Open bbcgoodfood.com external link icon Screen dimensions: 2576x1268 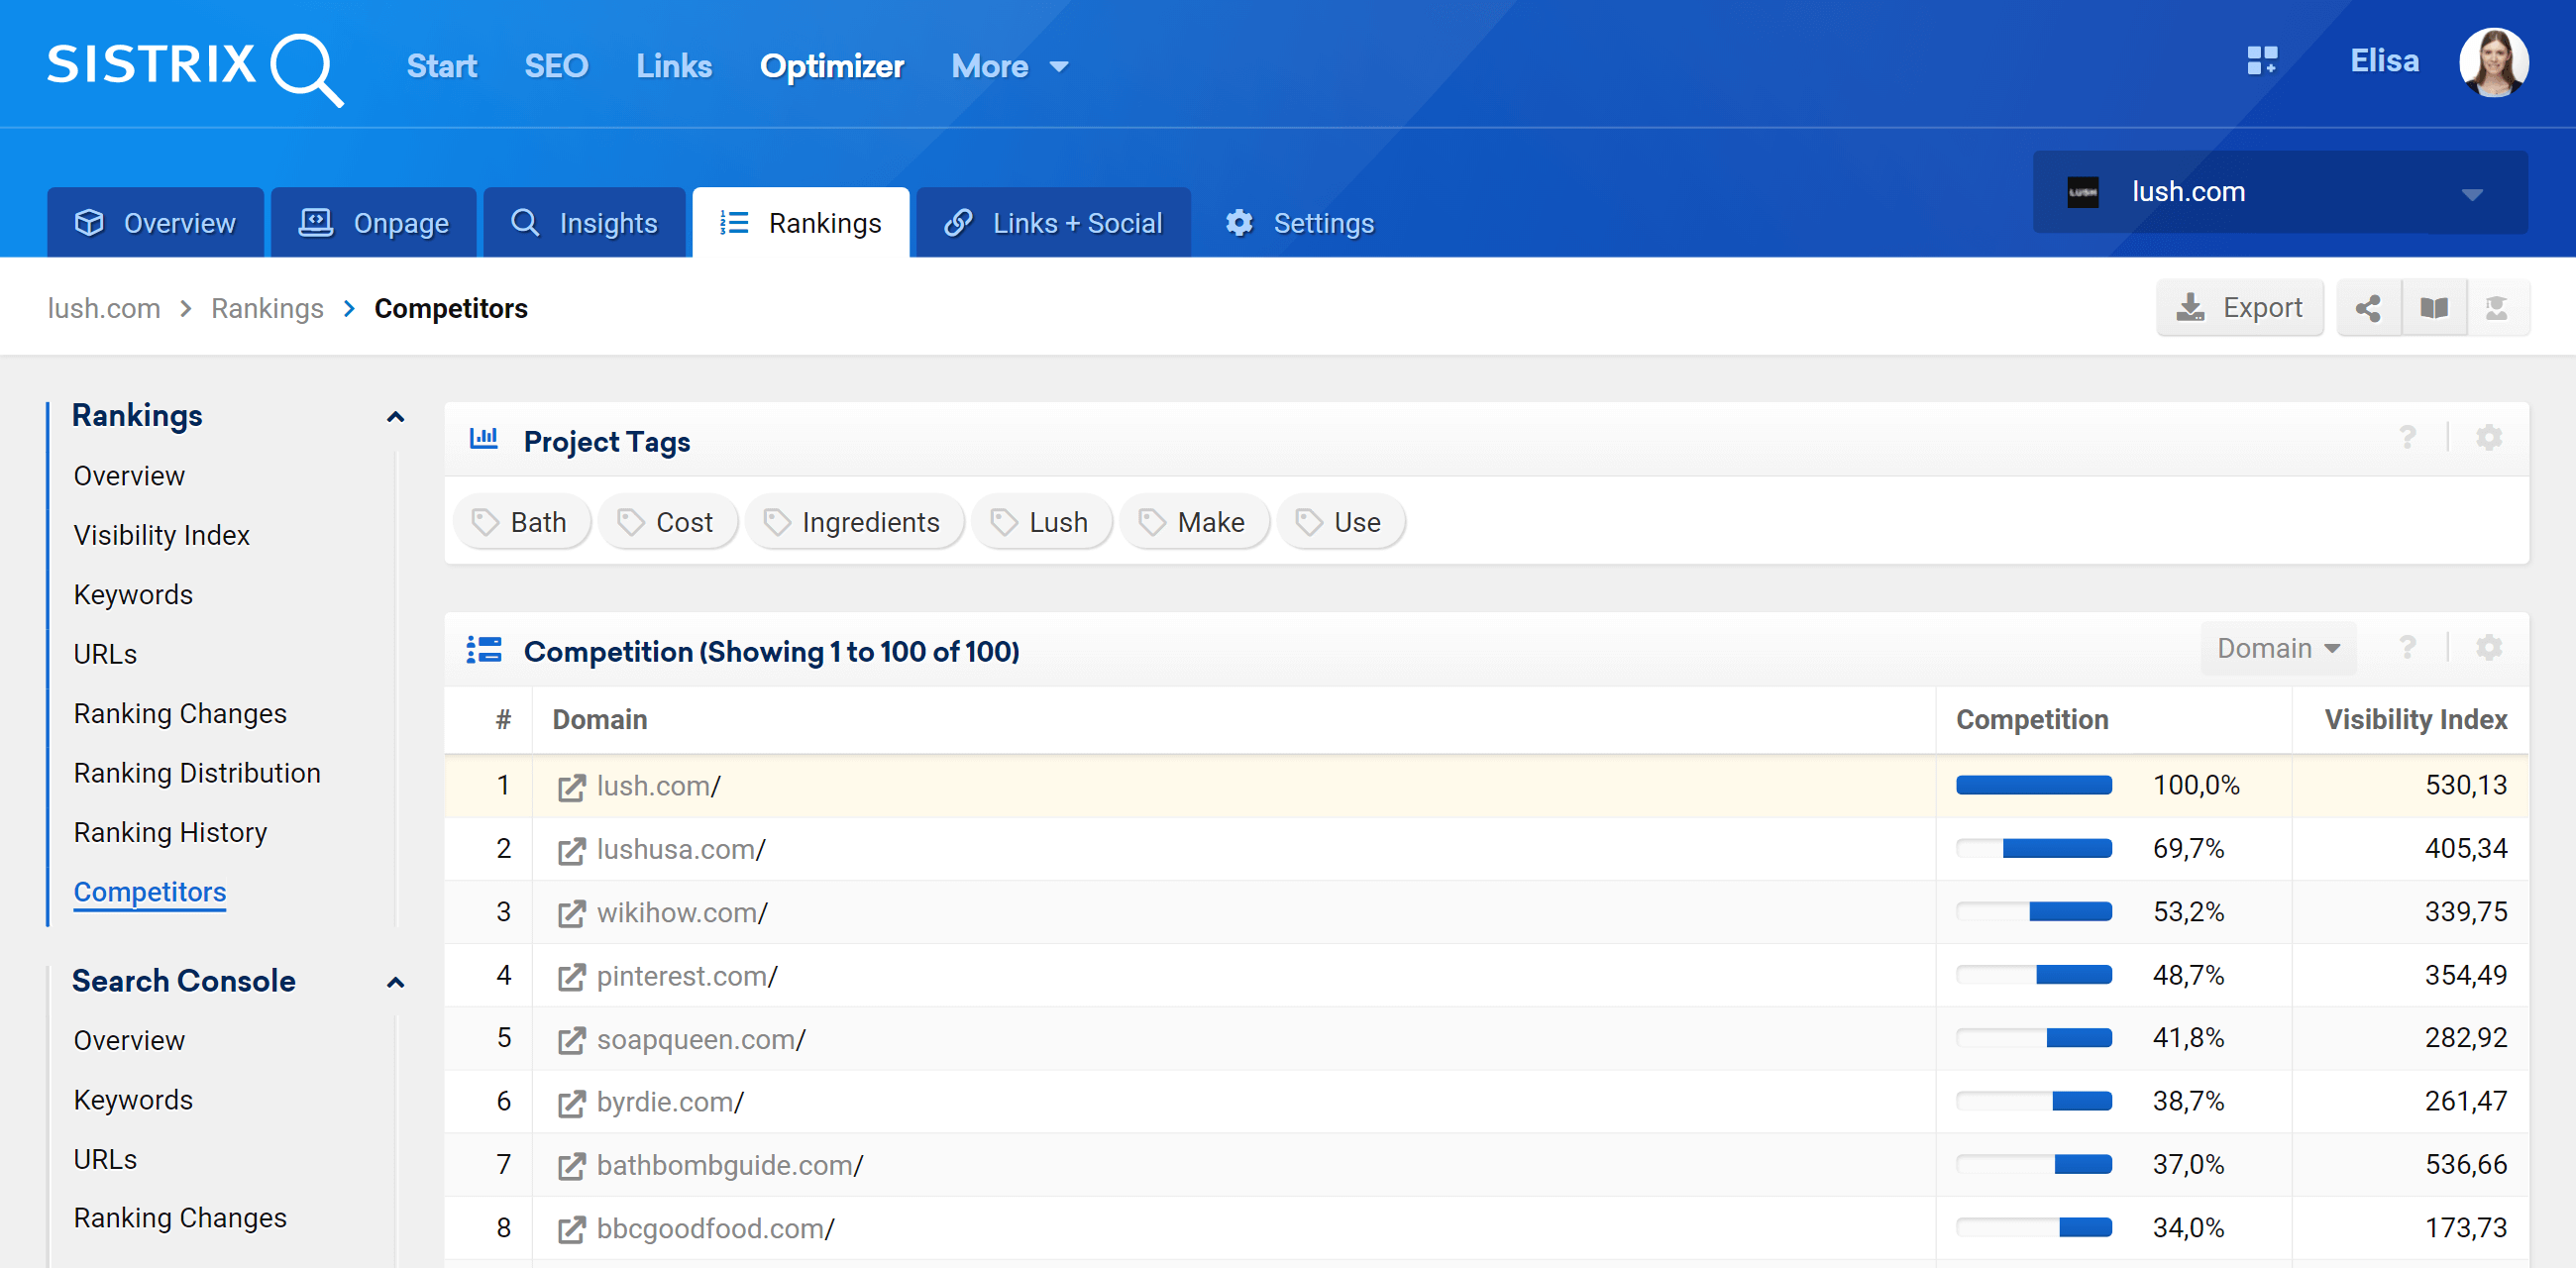571,1229
